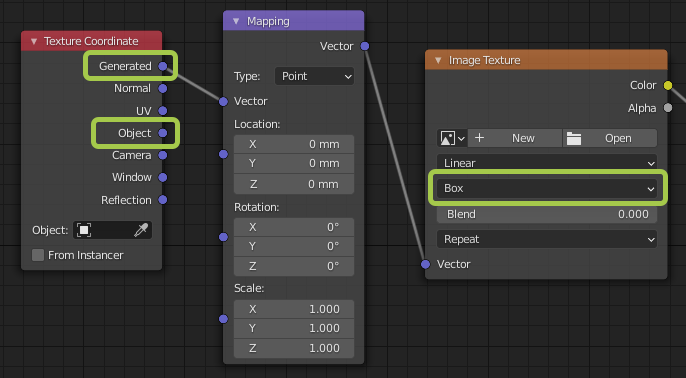This screenshot has width=686, height=378.
Task: Click the UV output socket
Action: [163, 111]
